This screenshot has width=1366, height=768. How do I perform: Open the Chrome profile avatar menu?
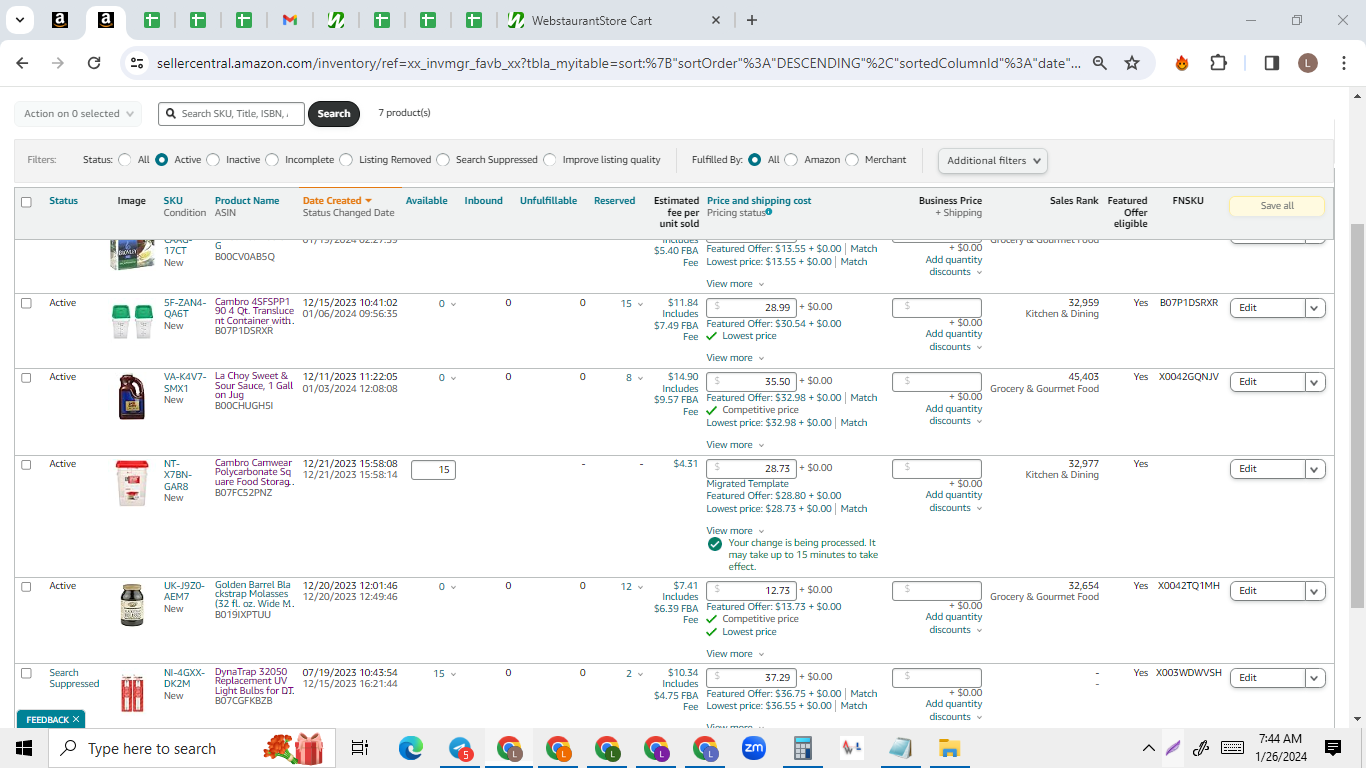coord(1308,63)
